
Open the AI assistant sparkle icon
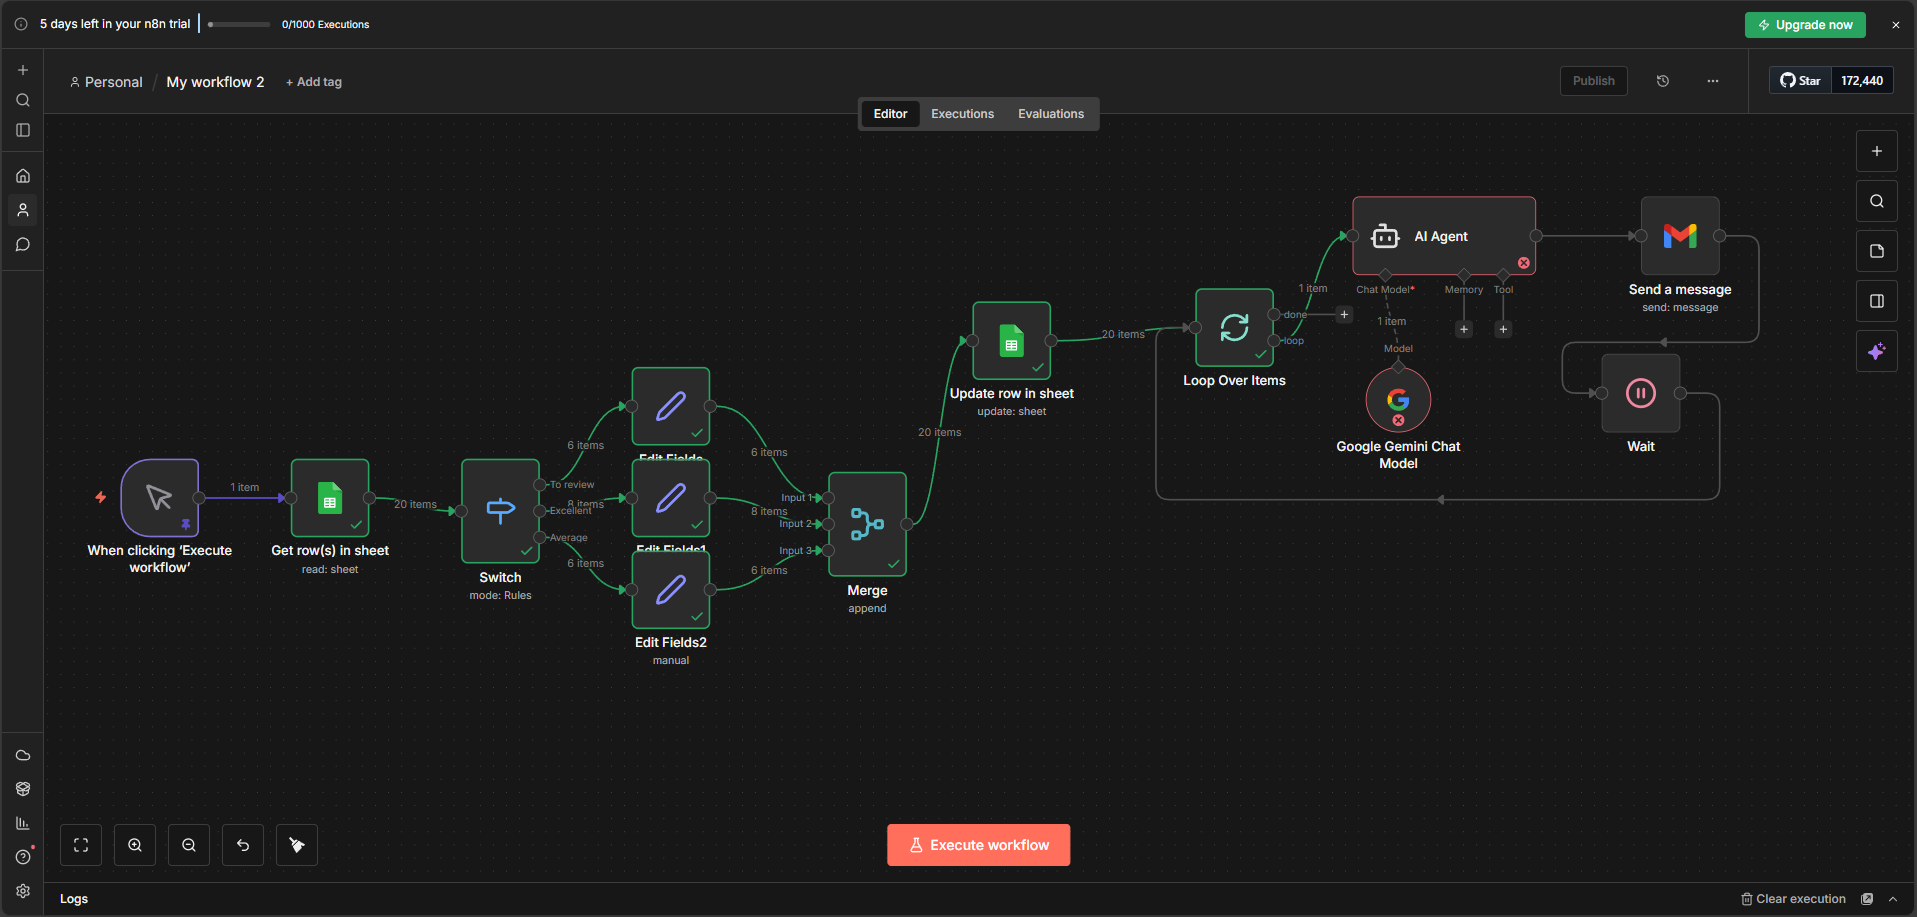pyautogui.click(x=1876, y=351)
